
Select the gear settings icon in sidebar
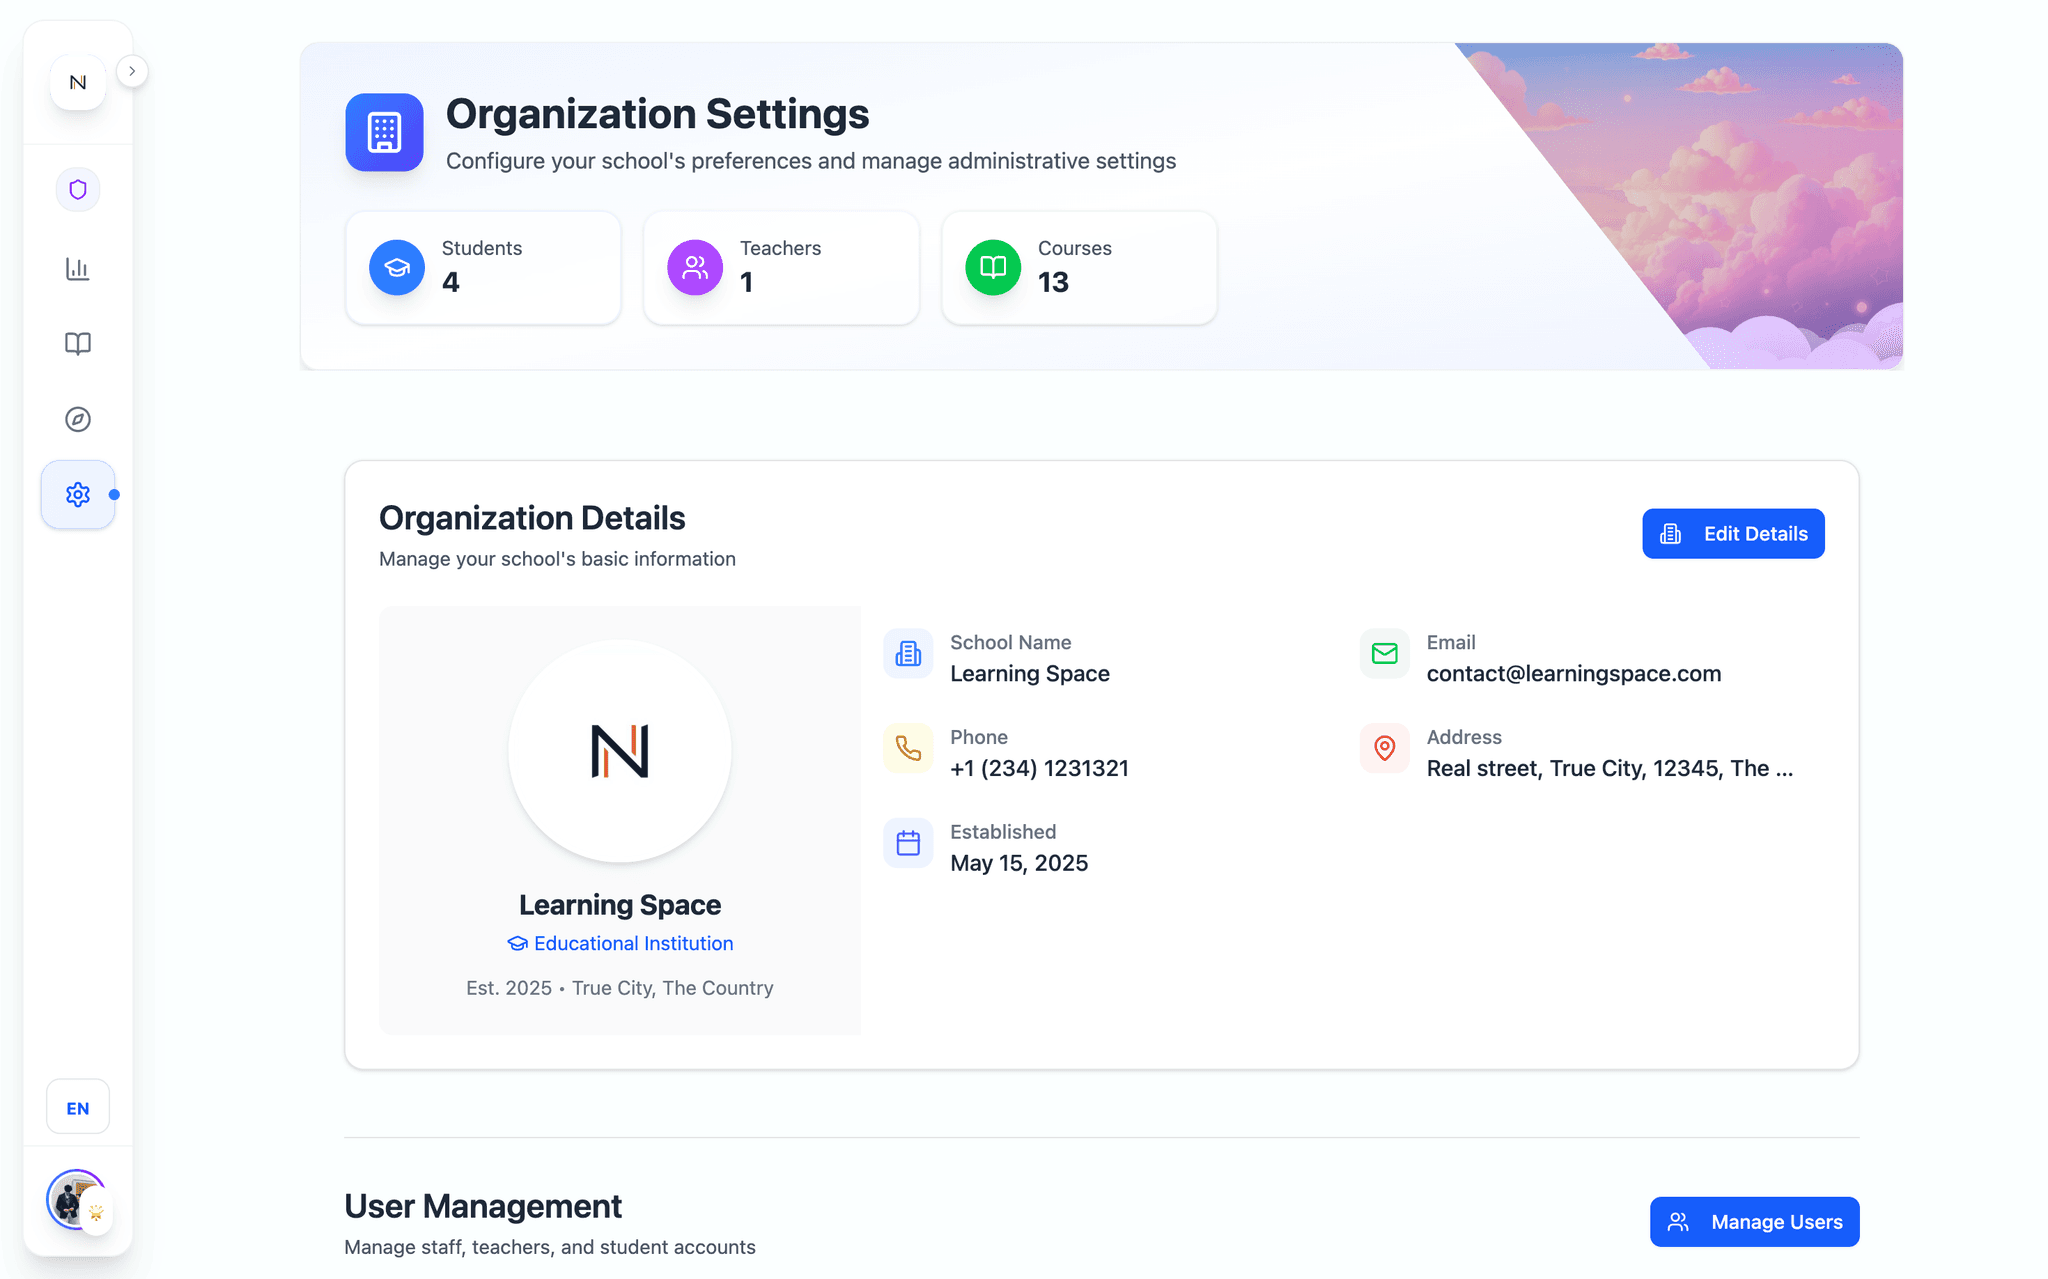click(x=78, y=494)
